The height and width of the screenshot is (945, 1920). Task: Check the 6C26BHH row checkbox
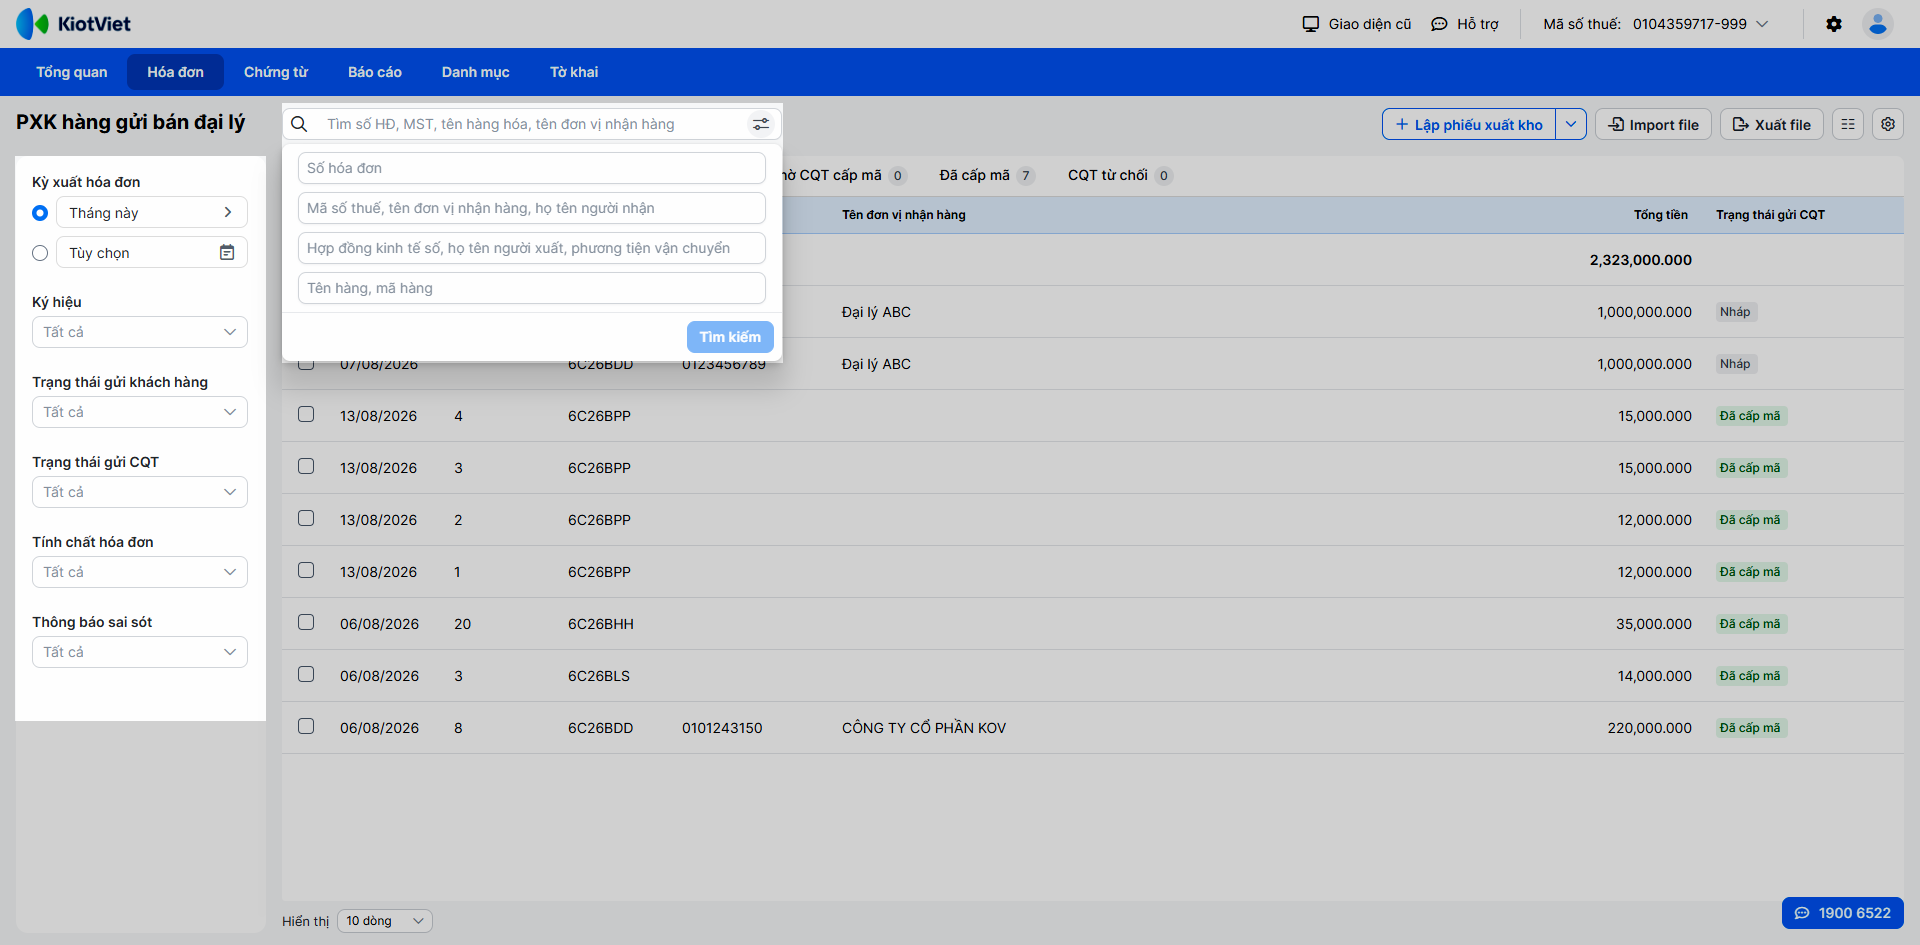coord(306,622)
